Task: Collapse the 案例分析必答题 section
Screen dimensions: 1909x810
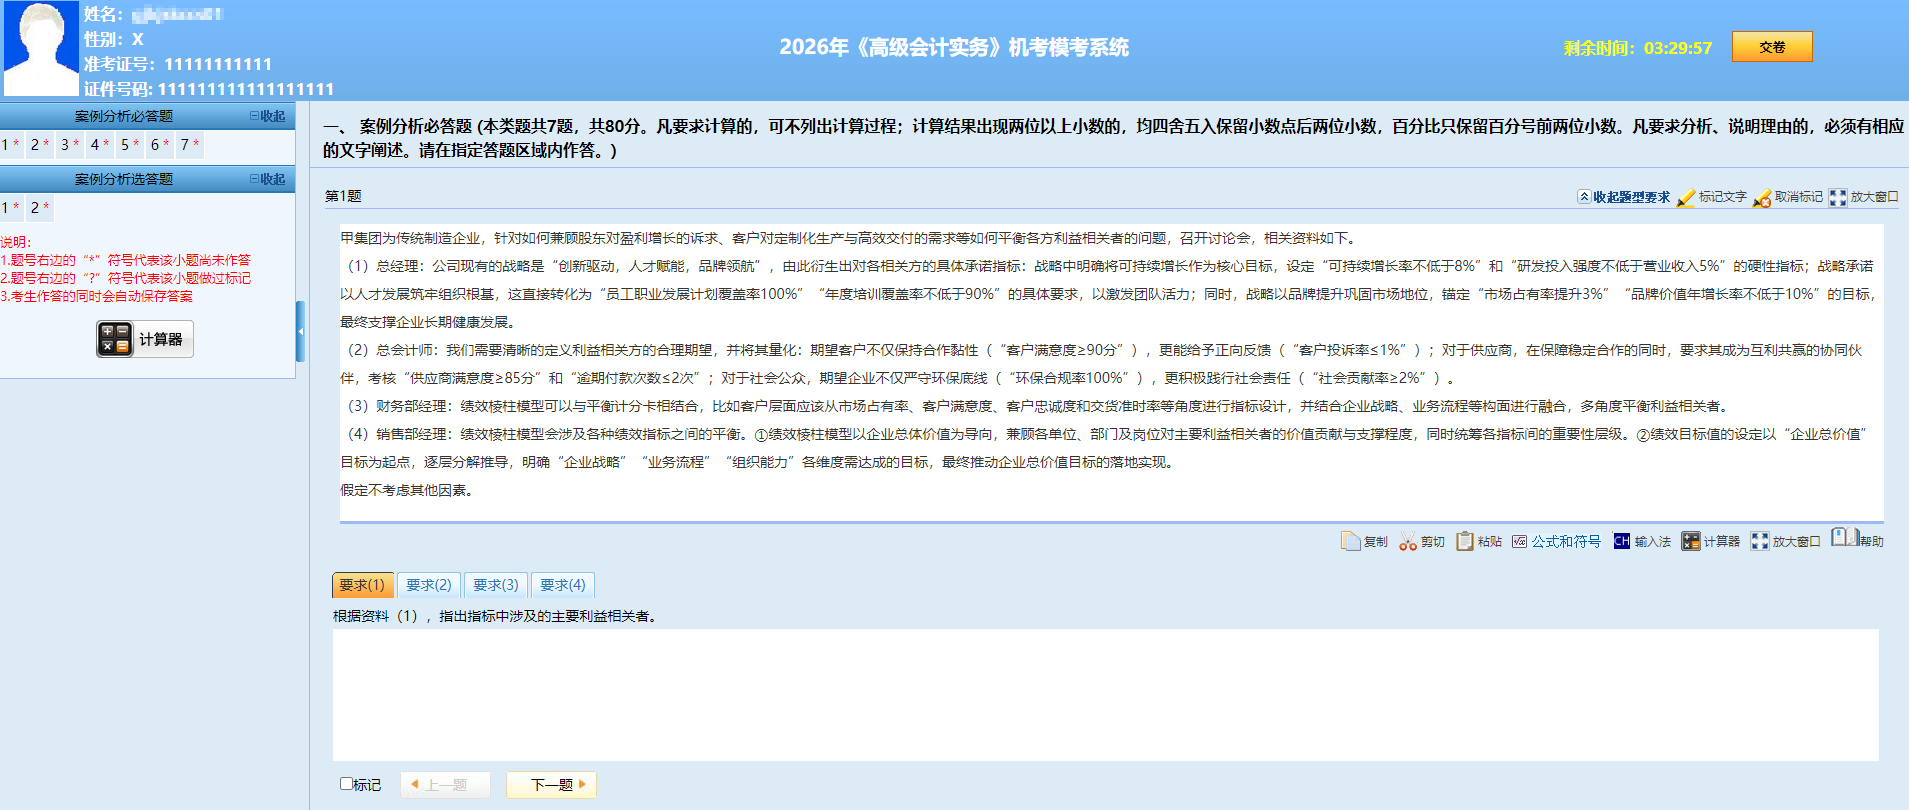Action: click(x=268, y=116)
